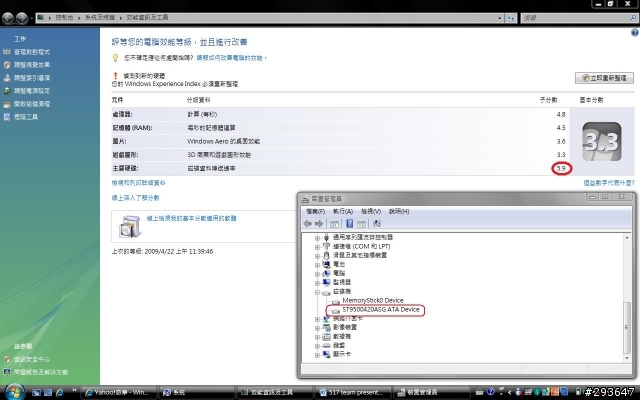This screenshot has width=640, height=400.
Task: Click the 進階工具 icon in the sidebar
Action: tap(7, 117)
